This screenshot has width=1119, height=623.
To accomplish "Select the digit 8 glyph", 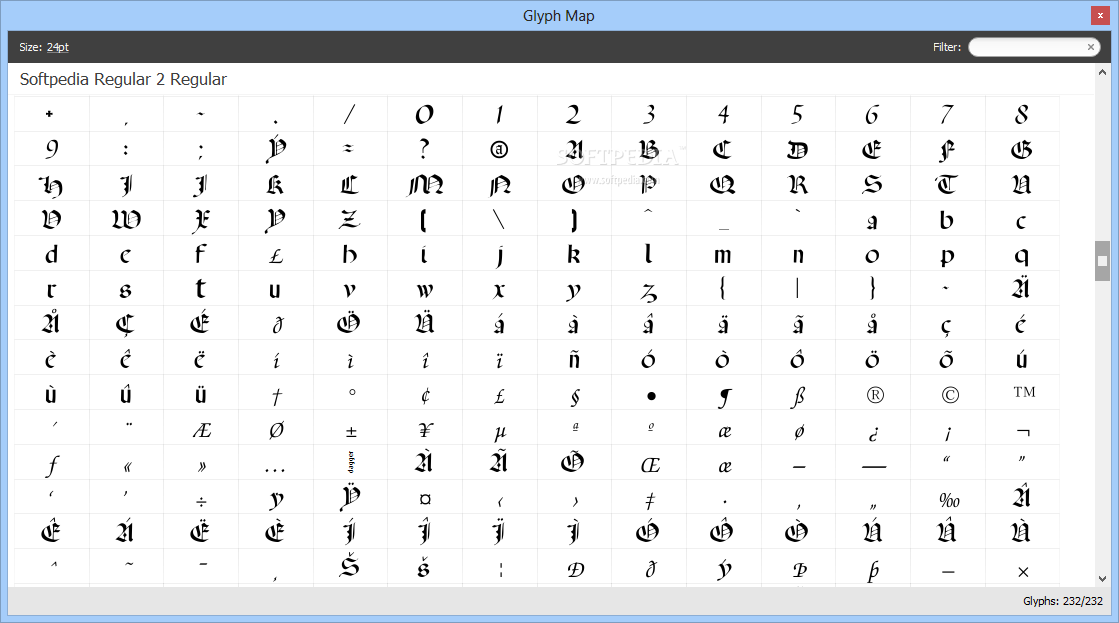I will point(1022,114).
